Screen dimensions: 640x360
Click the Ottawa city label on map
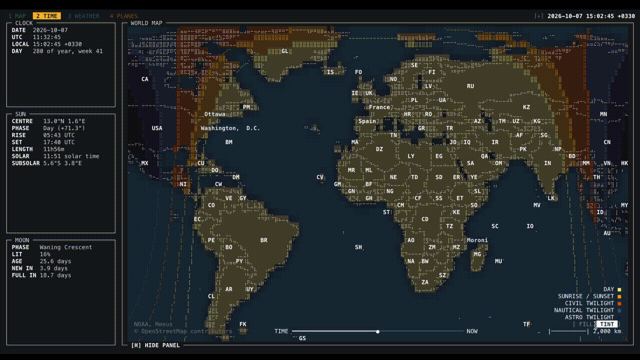coord(215,114)
